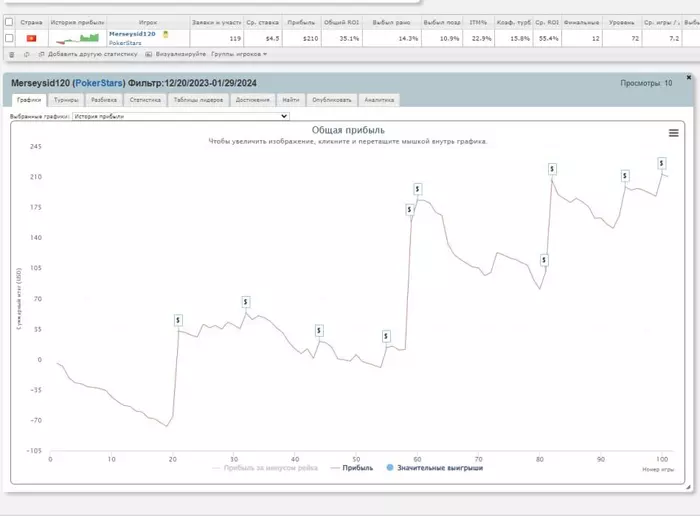Click the Общая прибыль chart title
Screen dimensions: 700x516
click(x=348, y=130)
